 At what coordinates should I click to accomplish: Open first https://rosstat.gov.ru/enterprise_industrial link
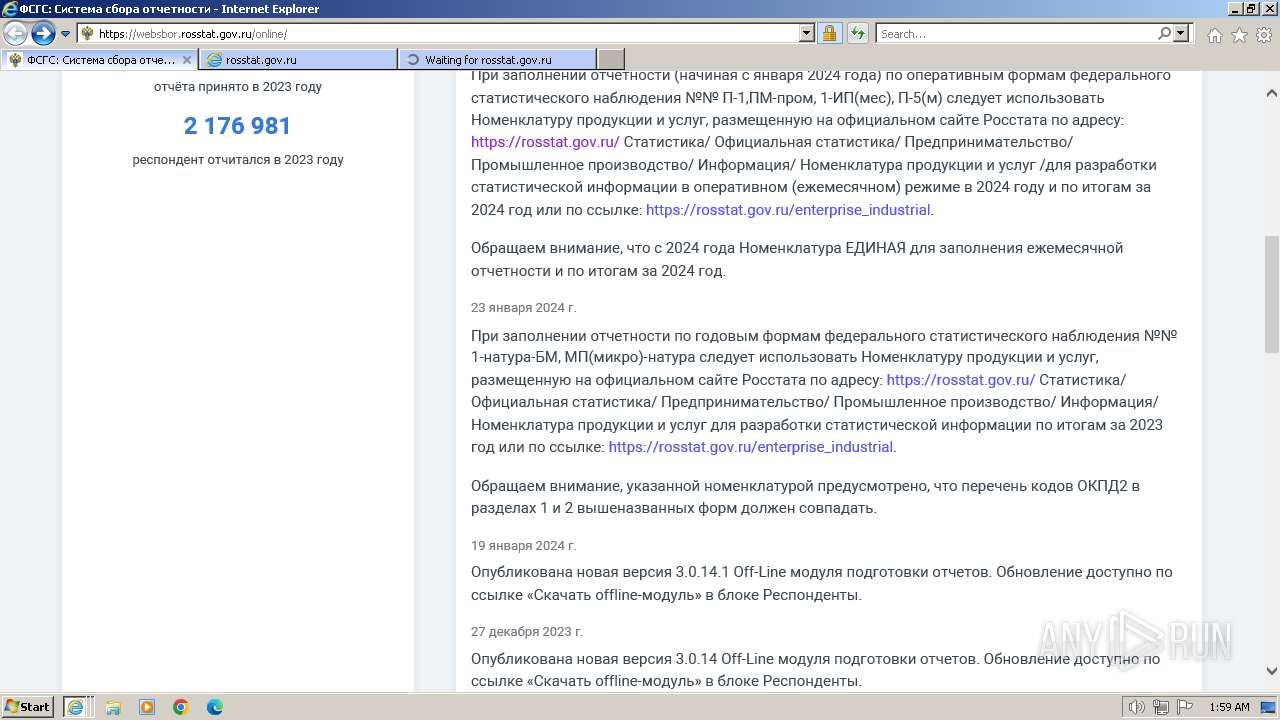pos(788,210)
